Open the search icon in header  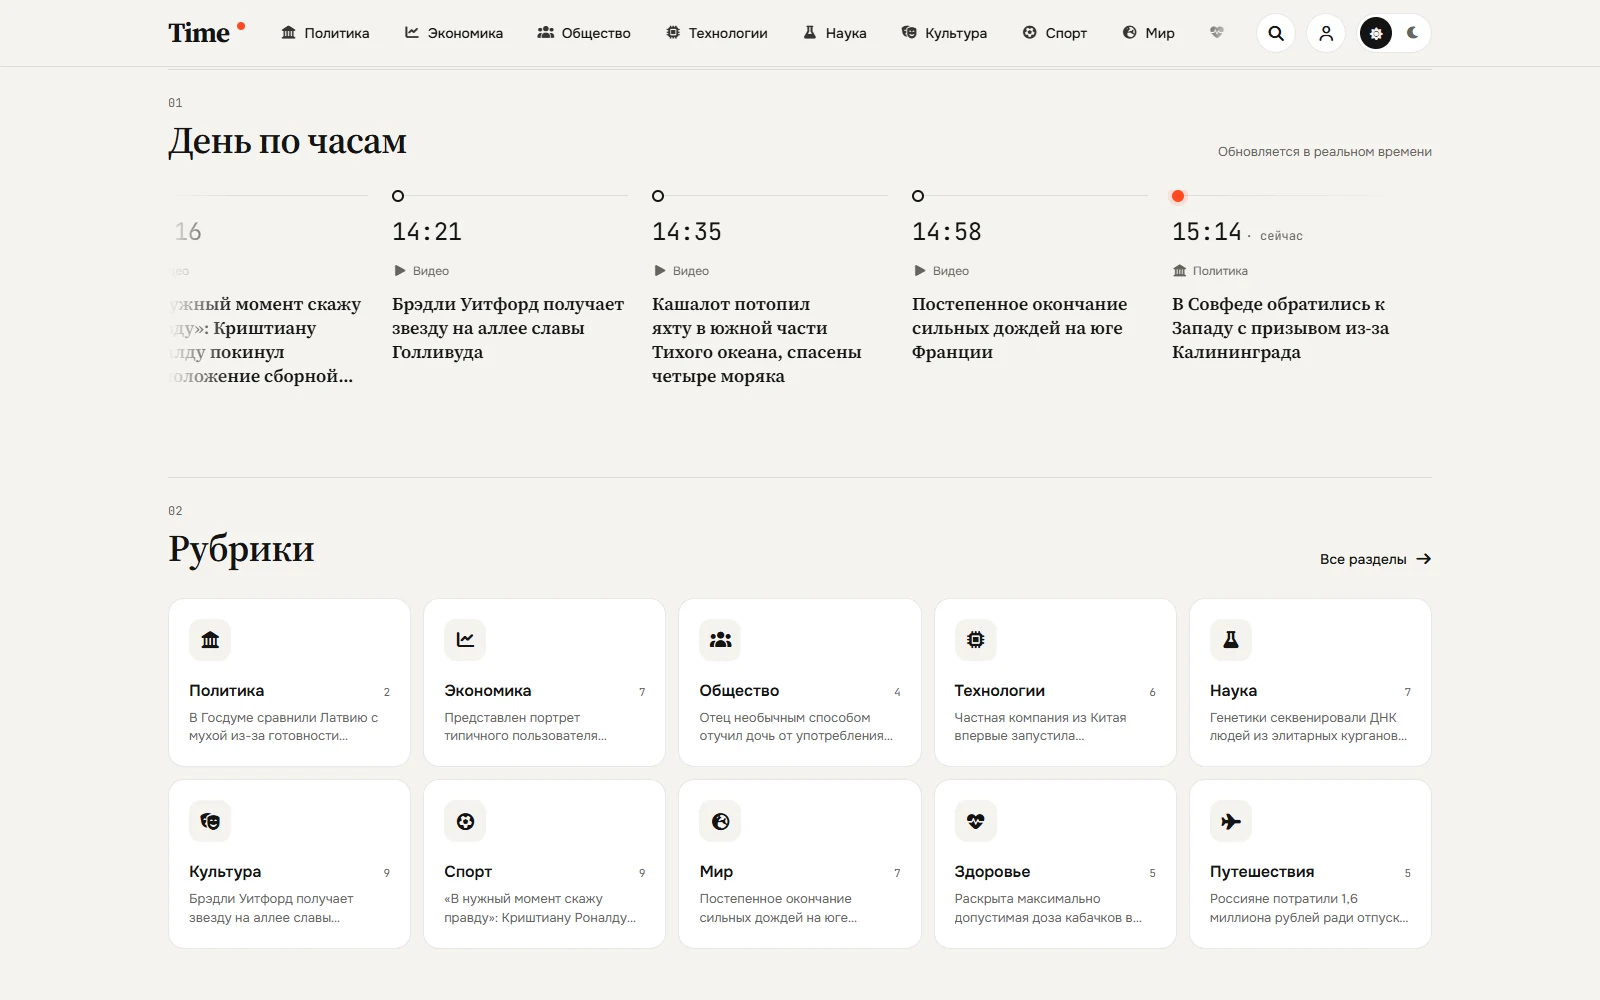coord(1276,33)
